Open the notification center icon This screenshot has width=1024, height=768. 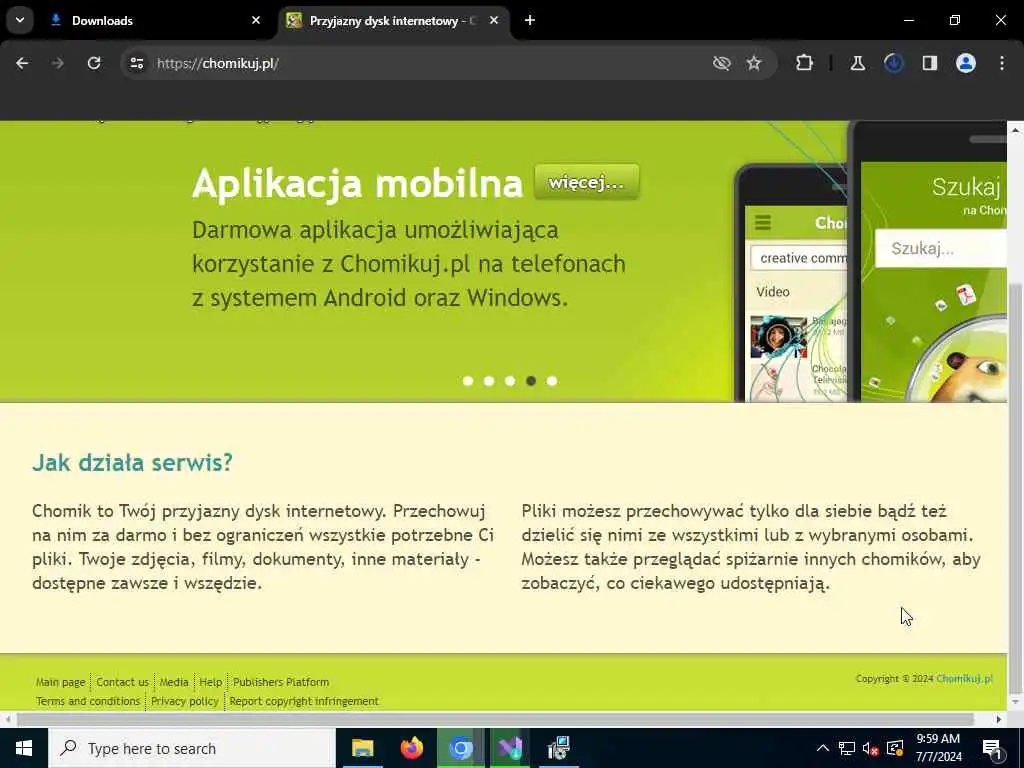(x=992, y=748)
